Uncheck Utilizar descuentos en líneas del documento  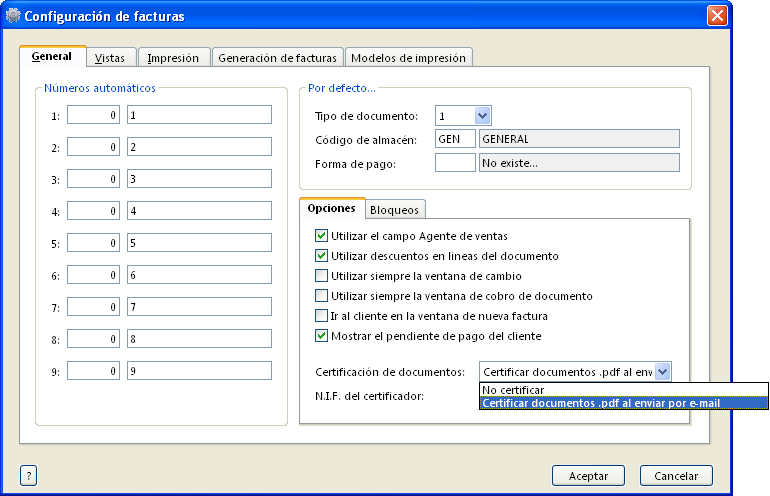[321, 256]
